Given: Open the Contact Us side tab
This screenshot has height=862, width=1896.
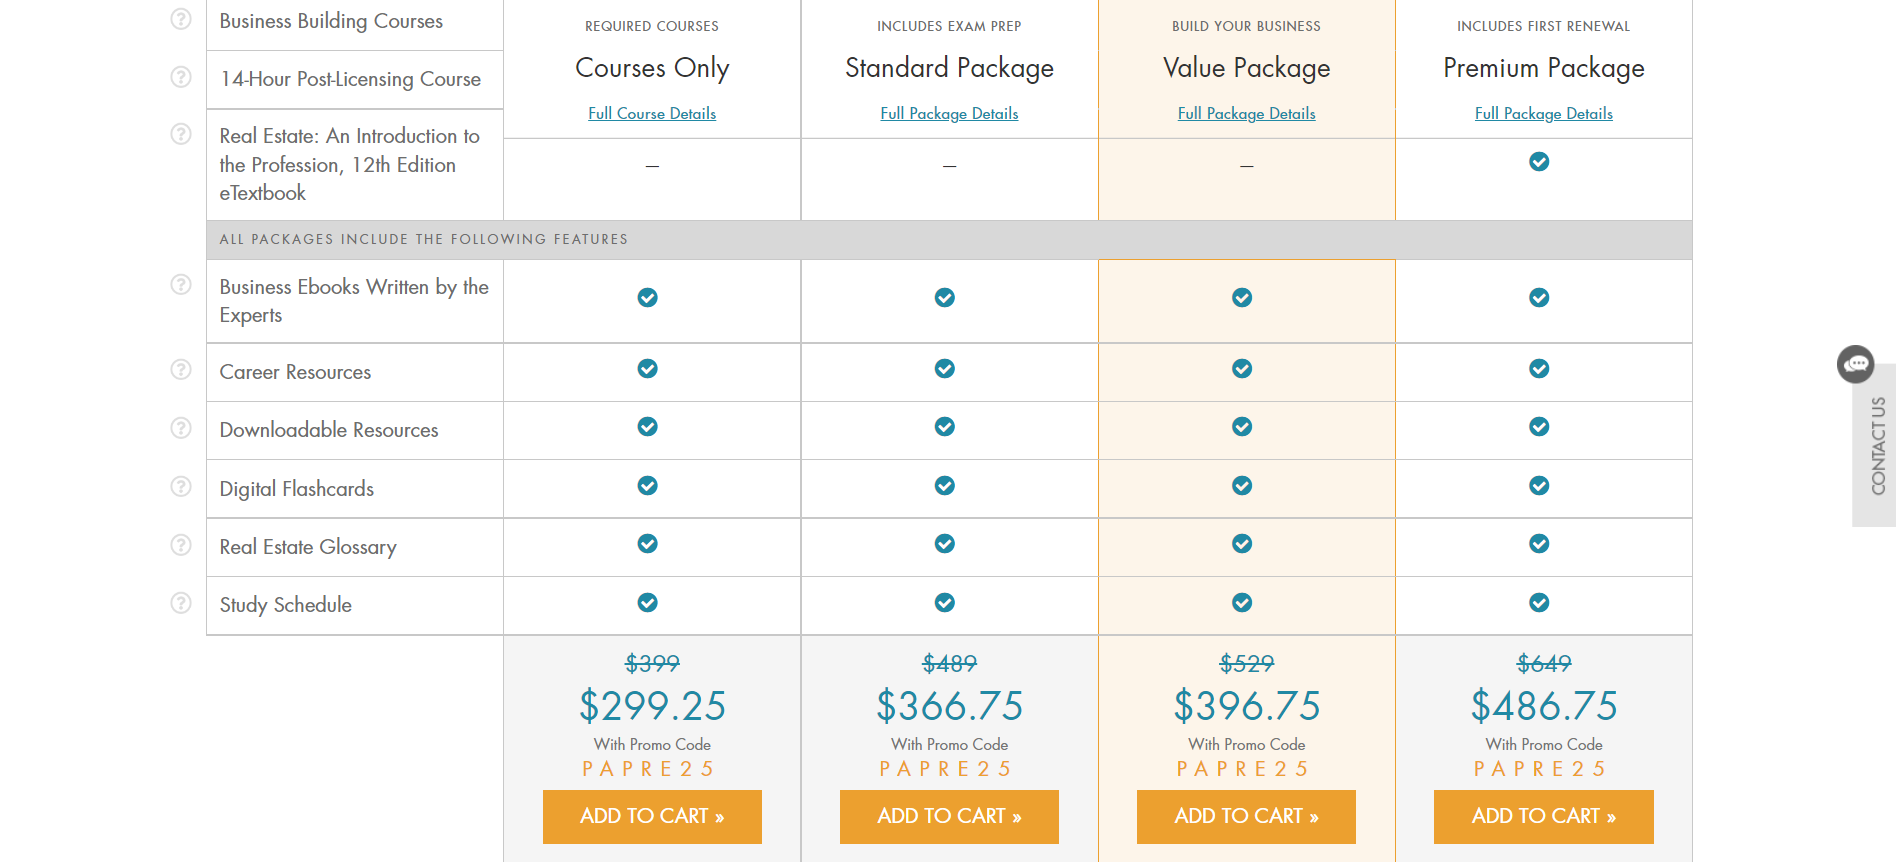Looking at the screenshot, I should pyautogui.click(x=1877, y=446).
